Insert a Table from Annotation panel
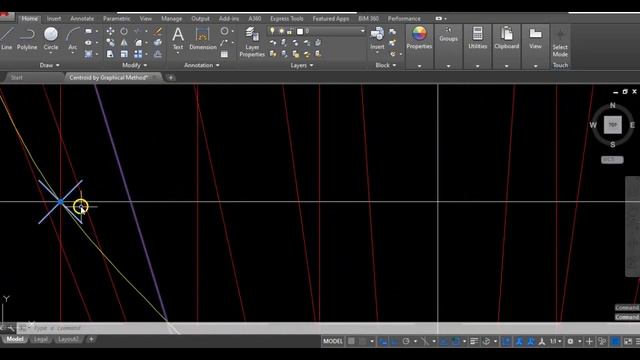This screenshot has height=360, width=640. coord(224,54)
